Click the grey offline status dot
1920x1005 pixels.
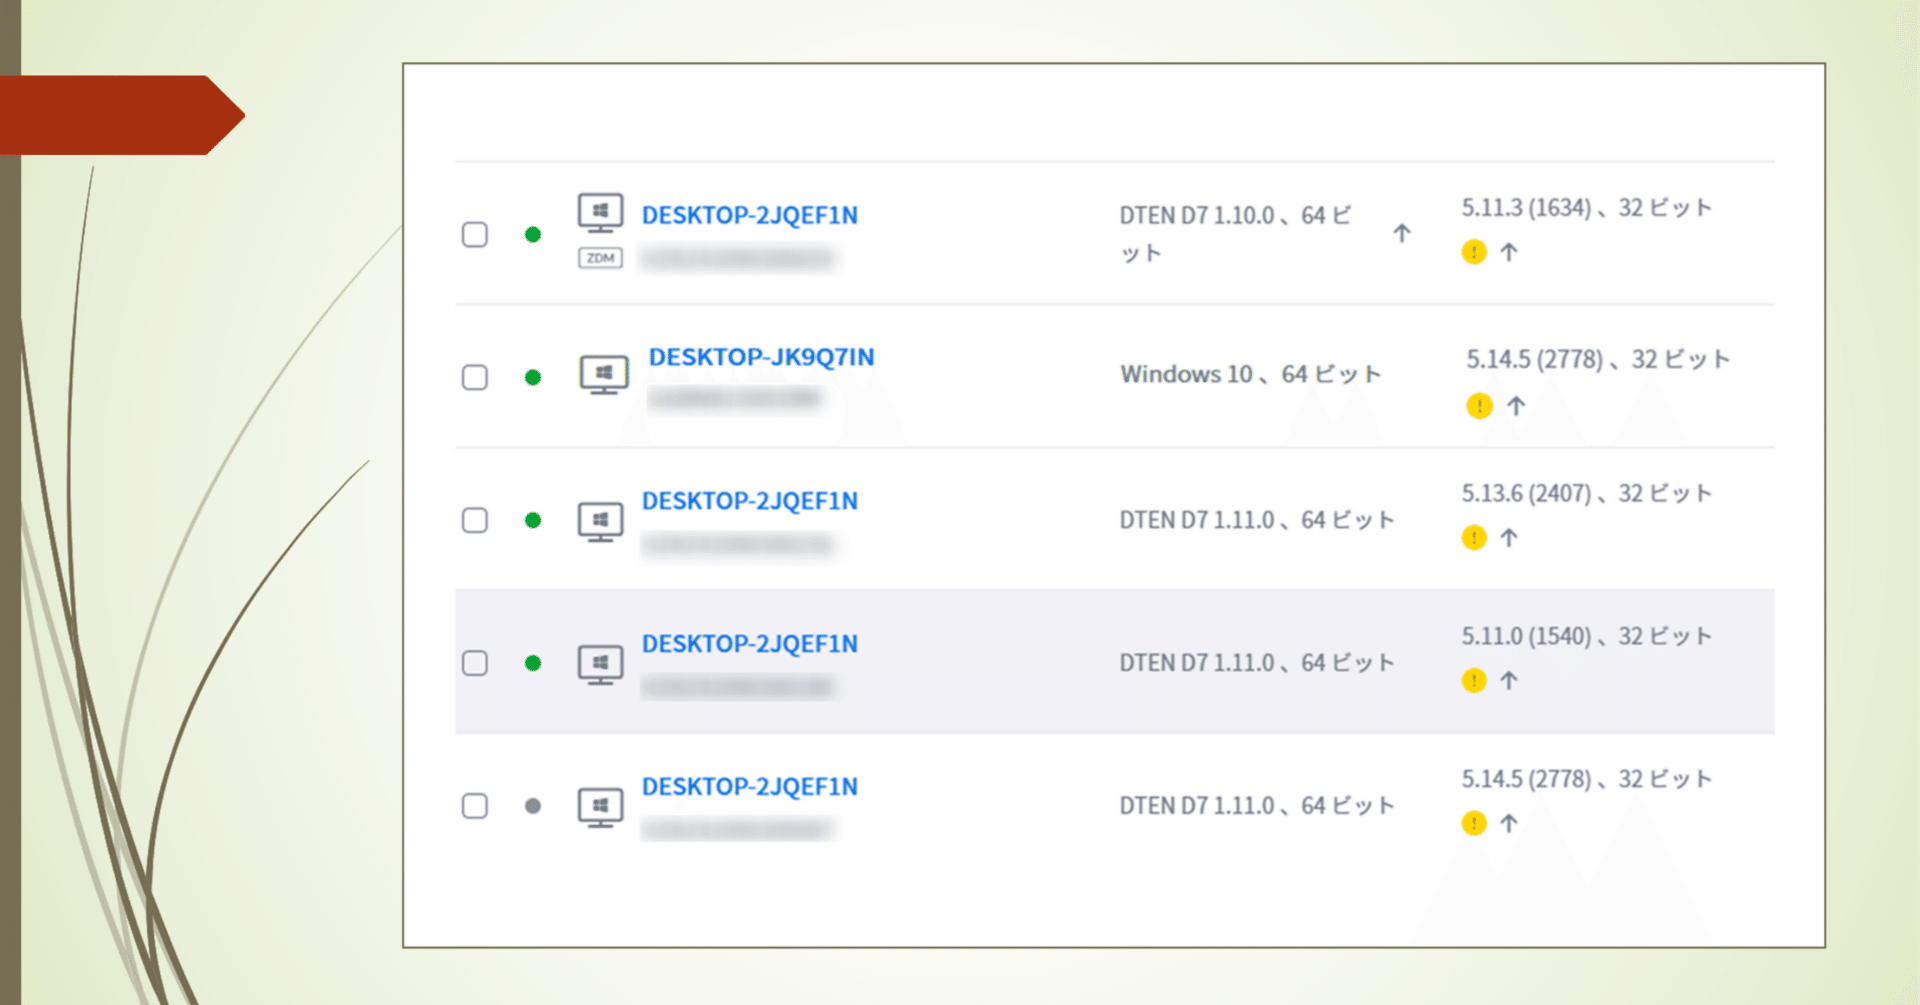click(x=533, y=806)
